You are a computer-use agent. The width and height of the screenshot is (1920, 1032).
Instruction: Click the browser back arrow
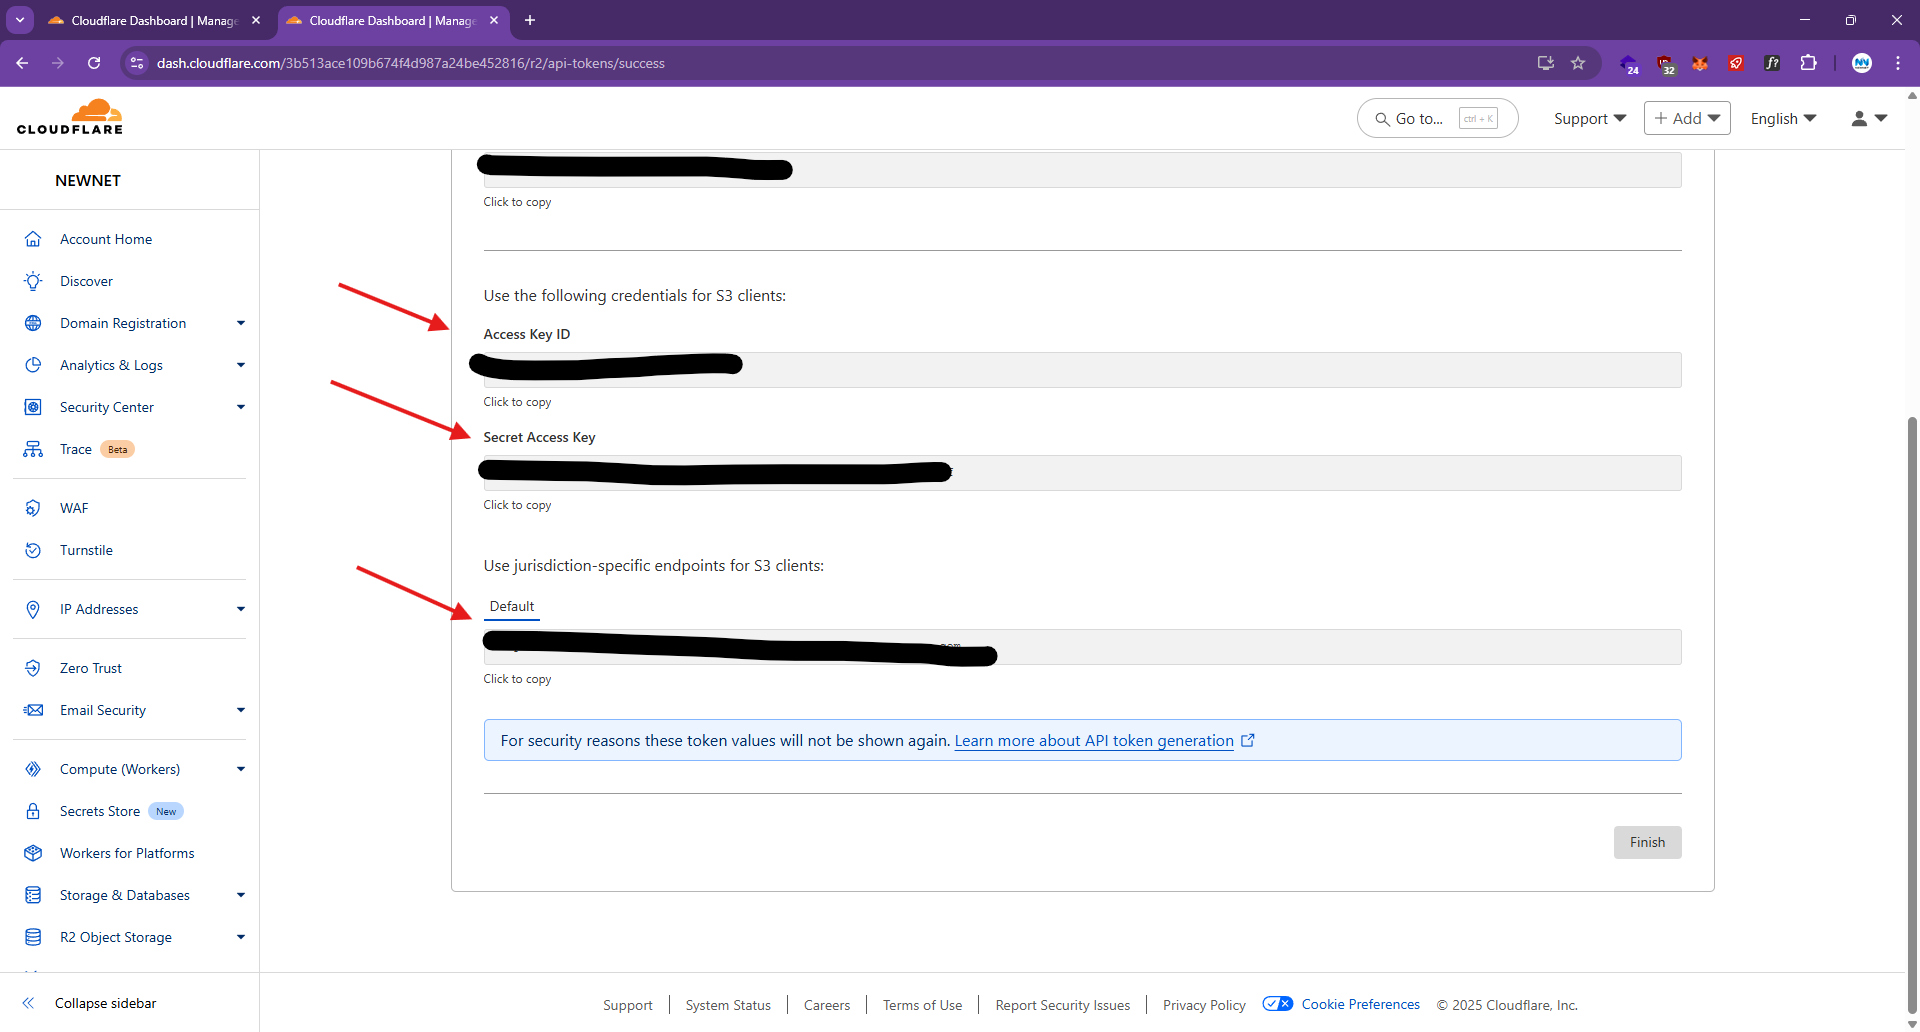point(22,63)
